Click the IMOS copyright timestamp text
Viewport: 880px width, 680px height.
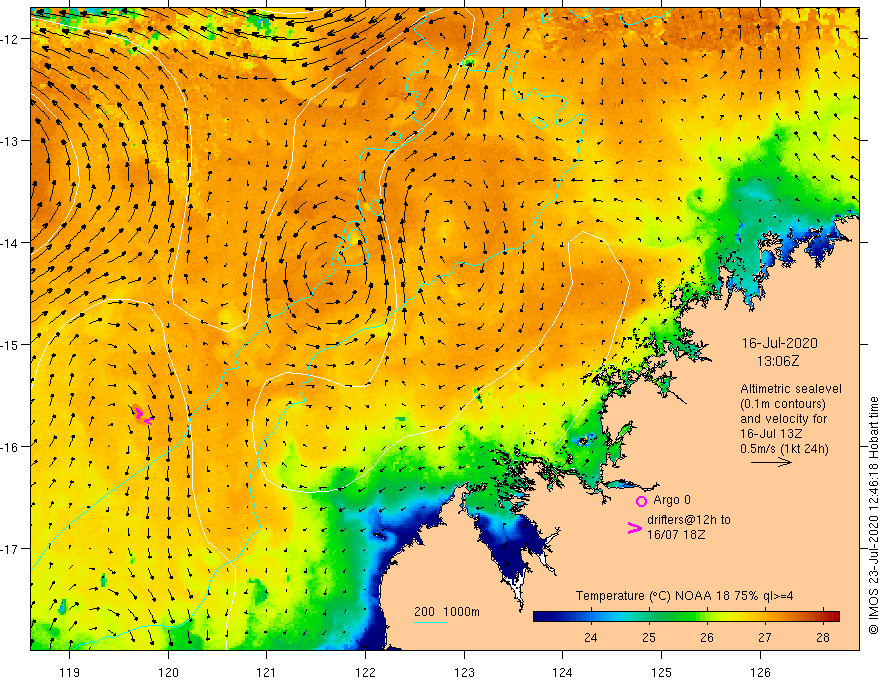point(873,513)
